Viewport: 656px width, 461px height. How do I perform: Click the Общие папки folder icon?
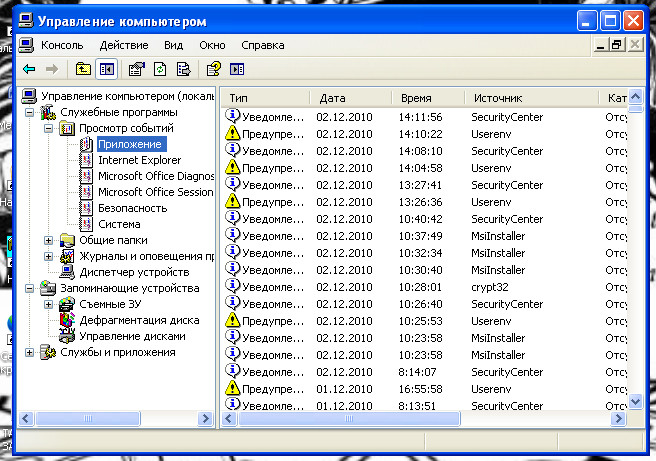pyautogui.click(x=67, y=241)
